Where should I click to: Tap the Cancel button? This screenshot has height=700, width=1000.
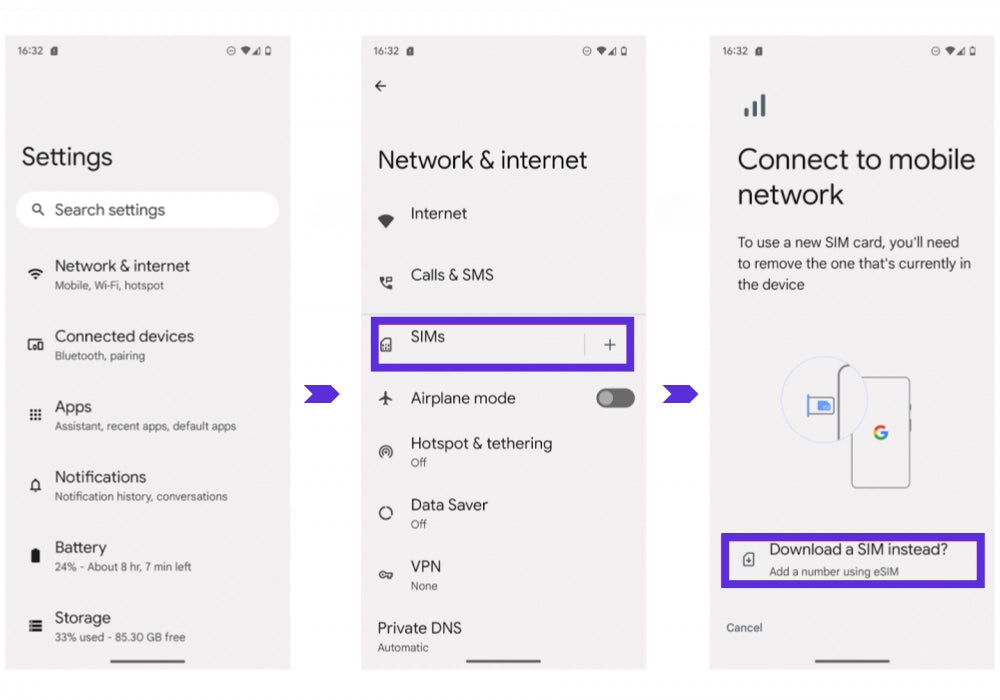pos(744,628)
